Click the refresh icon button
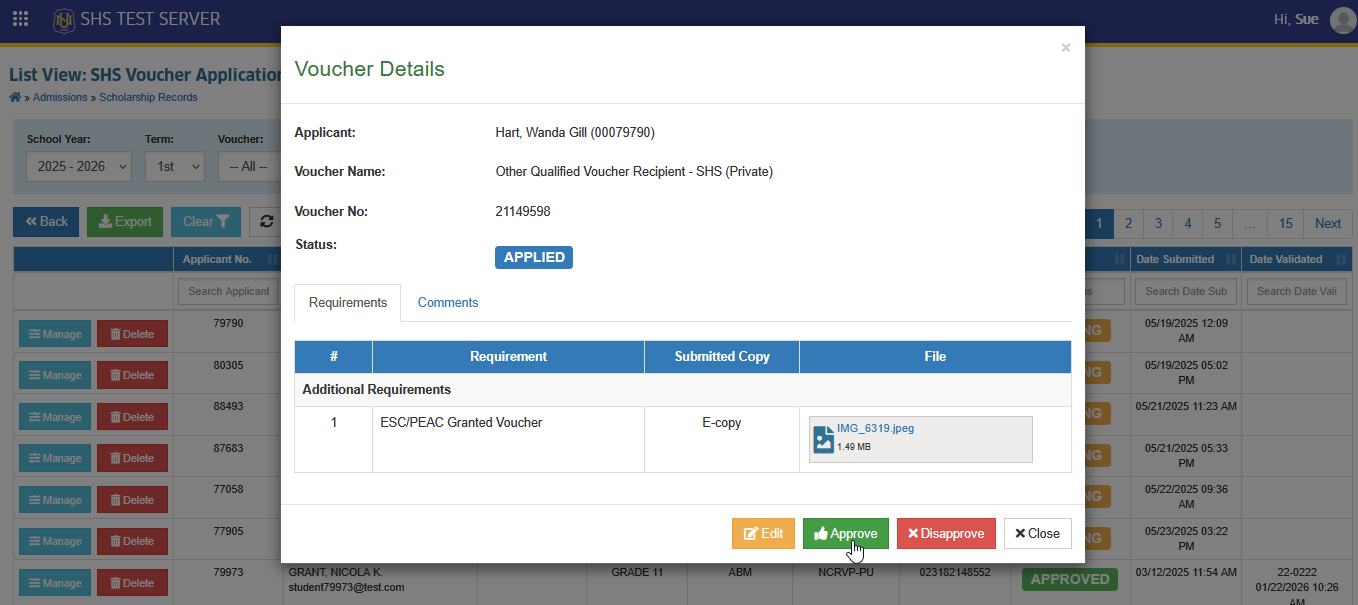Viewport: 1358px width, 605px height. pos(265,222)
